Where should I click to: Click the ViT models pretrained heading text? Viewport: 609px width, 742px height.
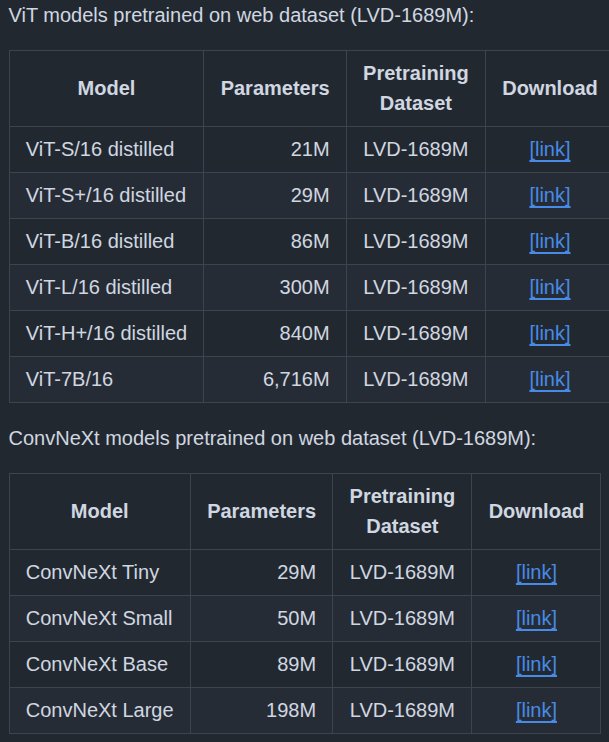241,16
